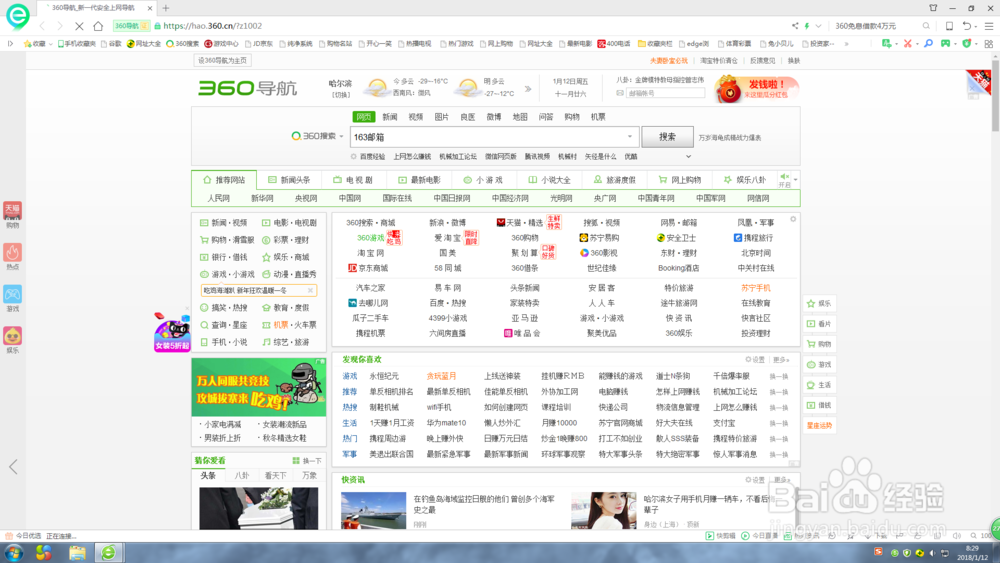Screen dimensions: 1000x563
Task: Click the 搜索 search button
Action: (667, 136)
